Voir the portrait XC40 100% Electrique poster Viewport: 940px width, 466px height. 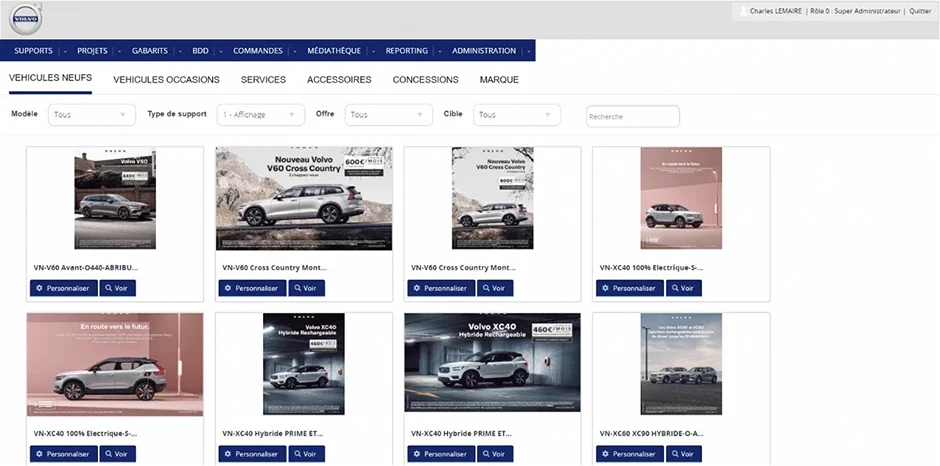pyautogui.click(x=683, y=288)
